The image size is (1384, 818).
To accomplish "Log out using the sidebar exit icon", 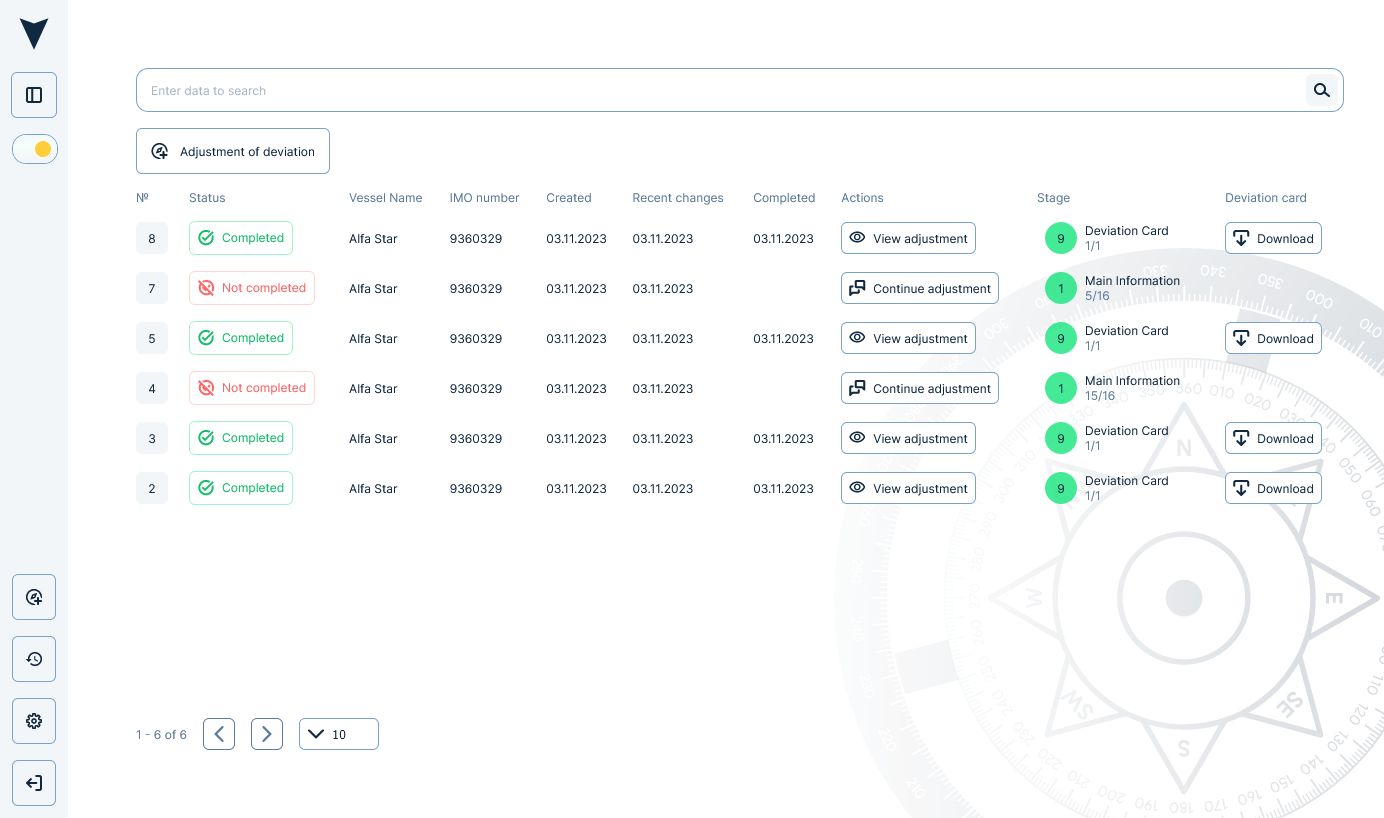I will 34,783.
